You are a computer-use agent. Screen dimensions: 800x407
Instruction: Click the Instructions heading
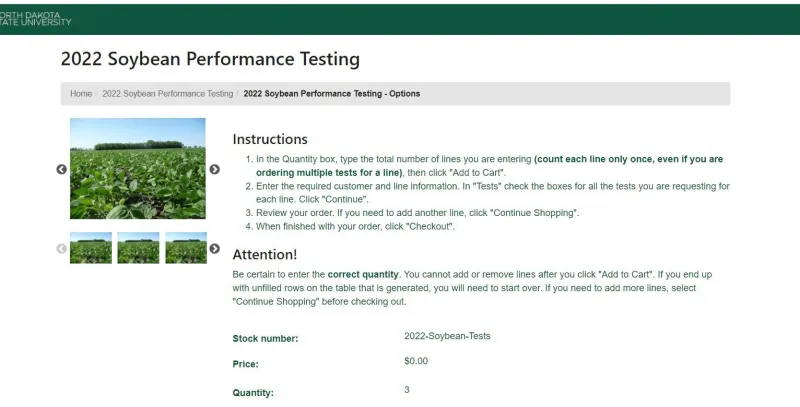[x=270, y=139]
